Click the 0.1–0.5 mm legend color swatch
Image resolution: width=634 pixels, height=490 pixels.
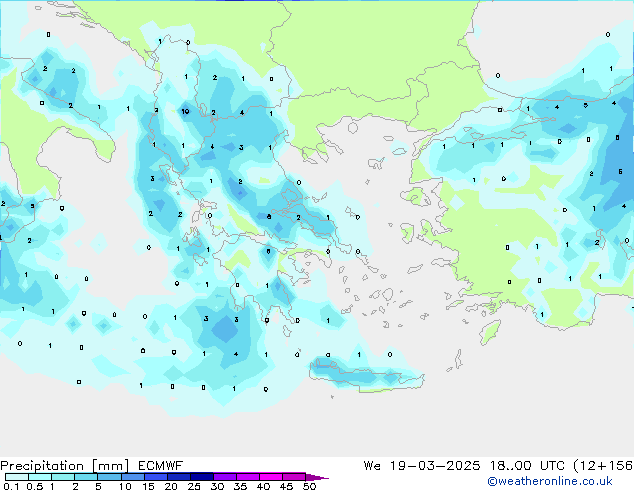click(17, 477)
